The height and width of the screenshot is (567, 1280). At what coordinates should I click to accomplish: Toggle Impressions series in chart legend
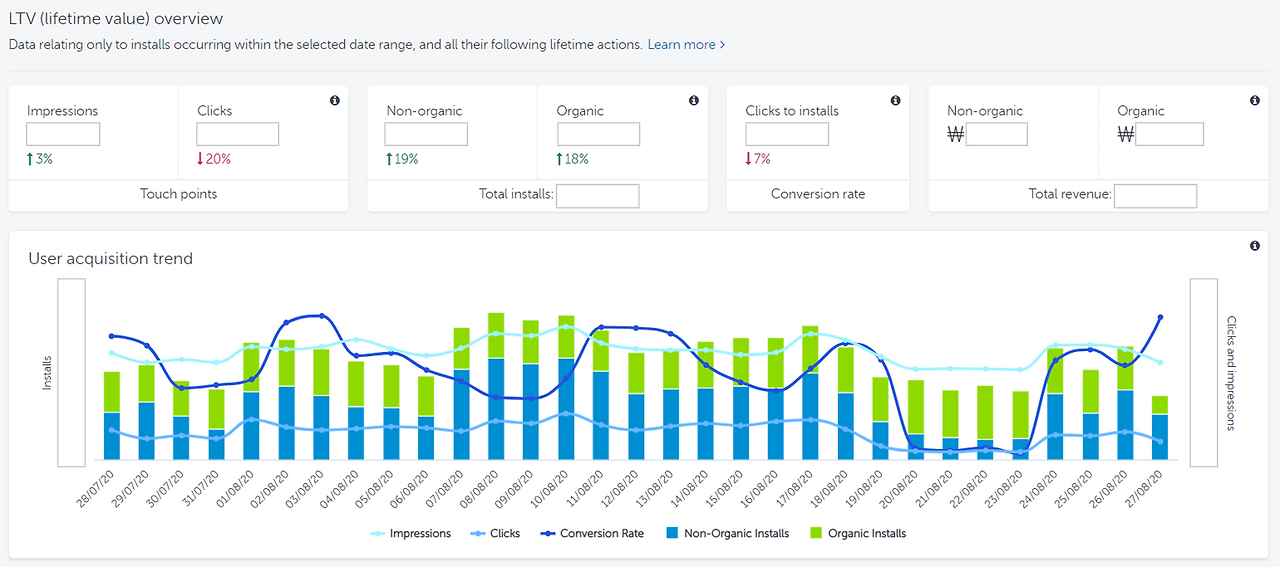[411, 534]
